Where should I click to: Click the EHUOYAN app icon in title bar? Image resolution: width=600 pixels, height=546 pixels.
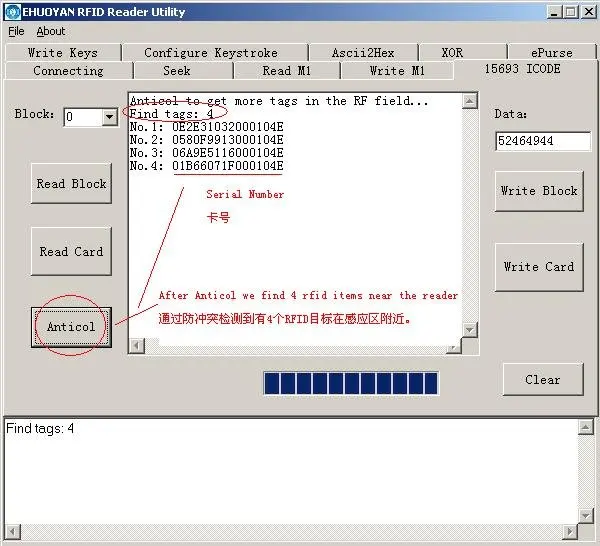point(12,12)
